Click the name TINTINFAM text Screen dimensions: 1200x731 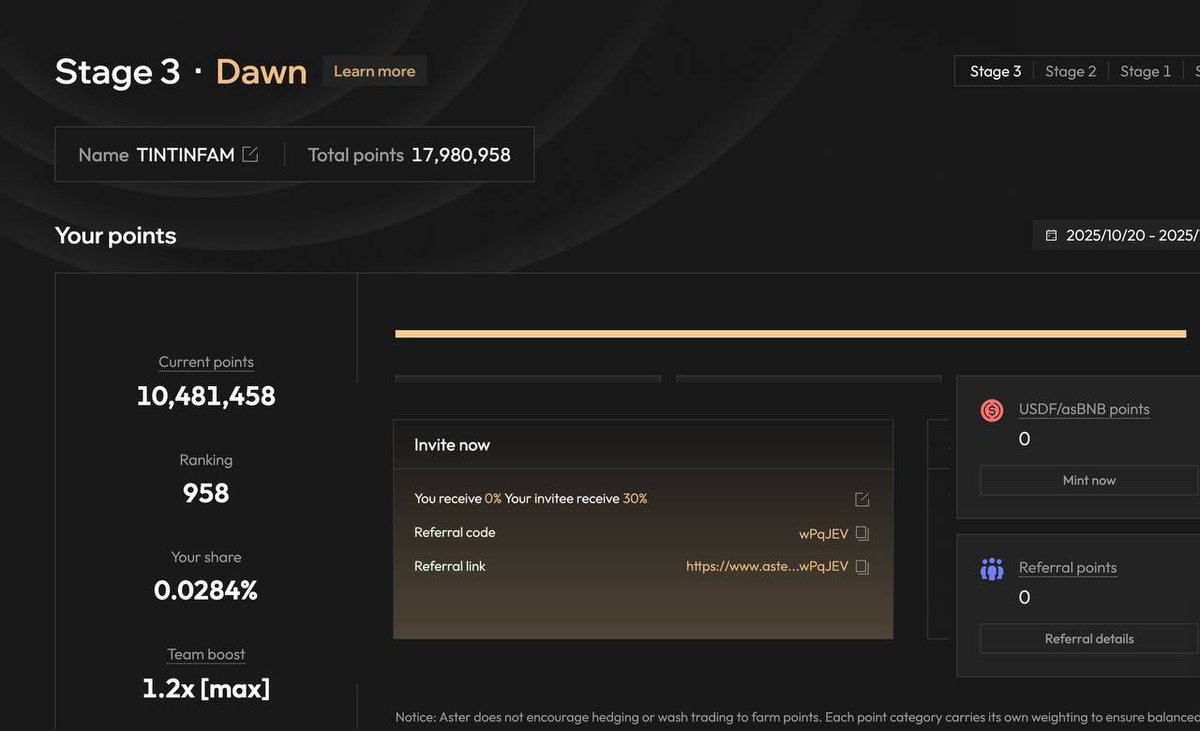click(186, 155)
